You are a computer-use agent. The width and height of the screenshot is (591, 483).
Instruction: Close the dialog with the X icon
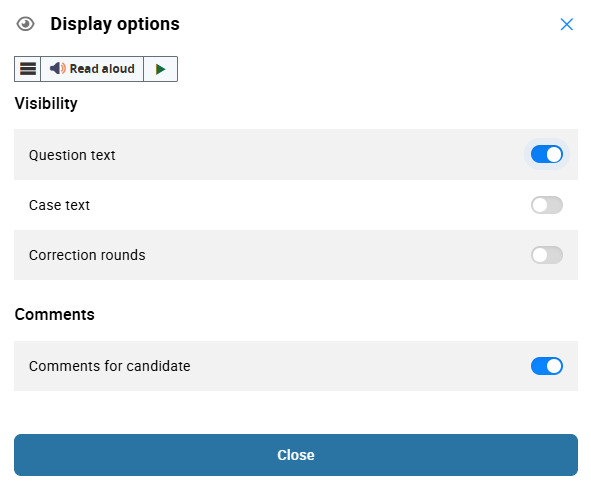click(567, 24)
